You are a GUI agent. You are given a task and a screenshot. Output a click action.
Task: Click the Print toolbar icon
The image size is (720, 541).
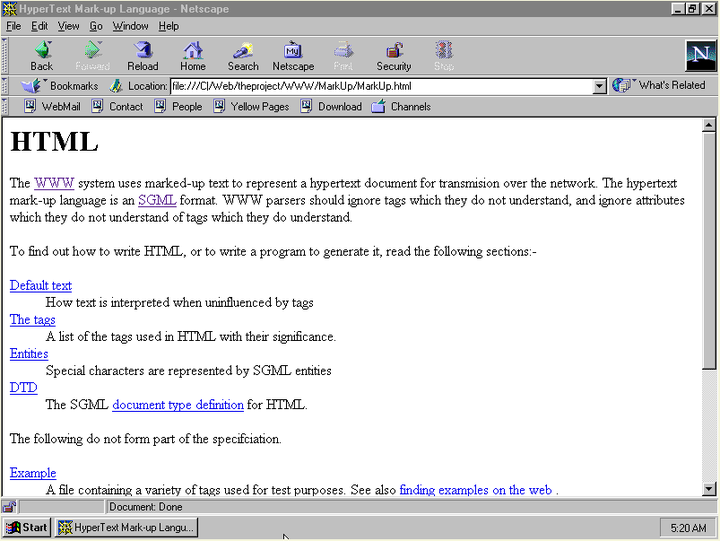click(343, 56)
